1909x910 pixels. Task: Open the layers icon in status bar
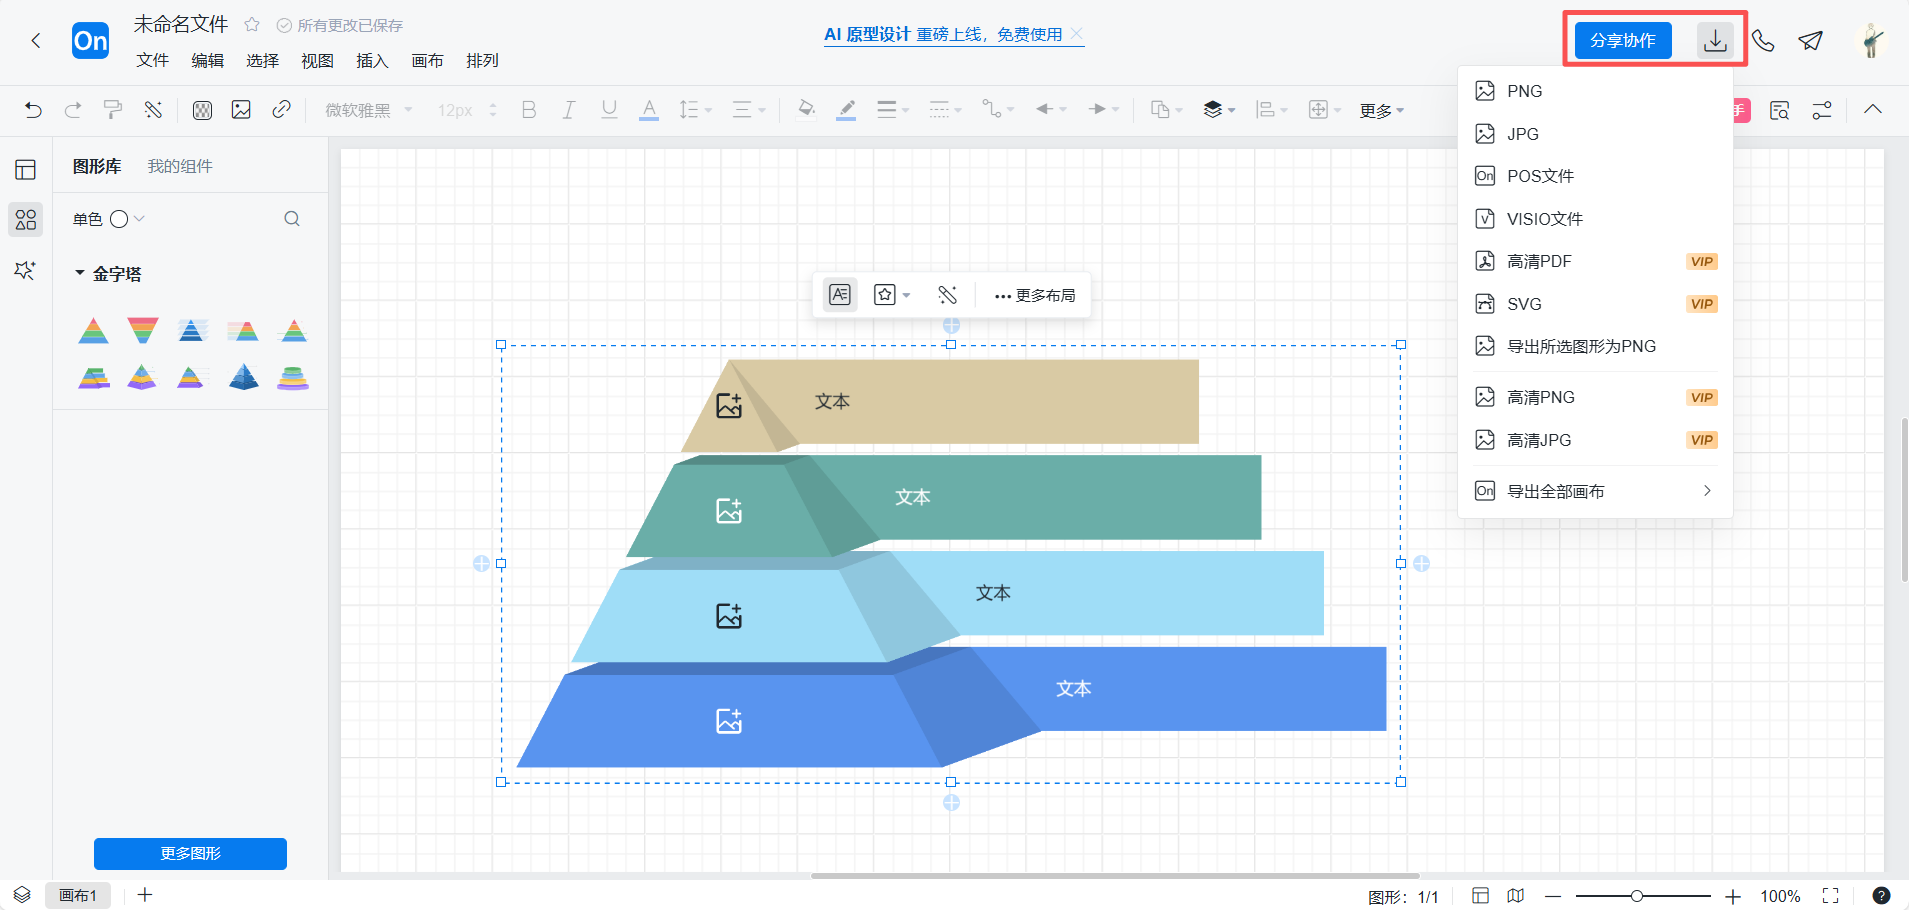(x=22, y=895)
